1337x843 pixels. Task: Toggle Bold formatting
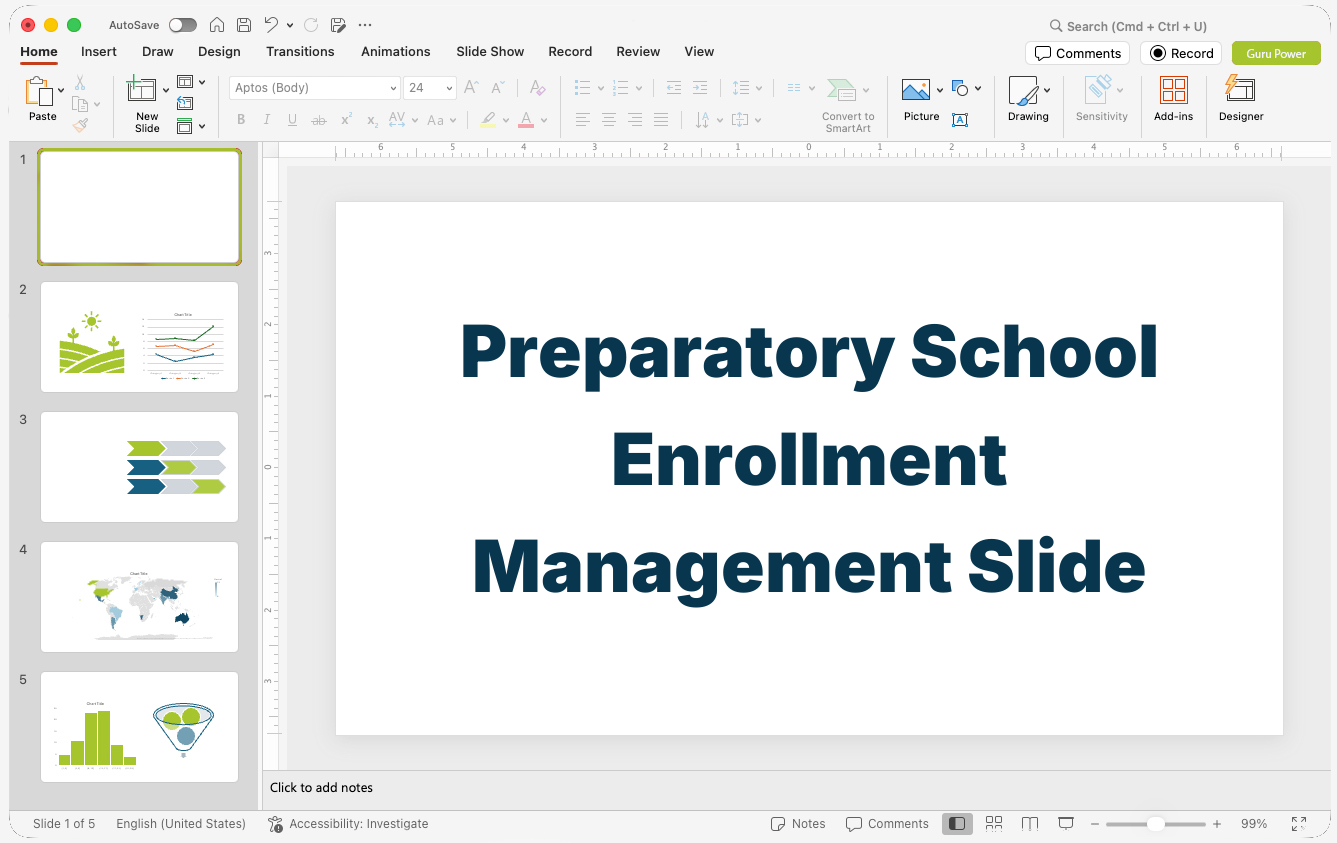241,120
